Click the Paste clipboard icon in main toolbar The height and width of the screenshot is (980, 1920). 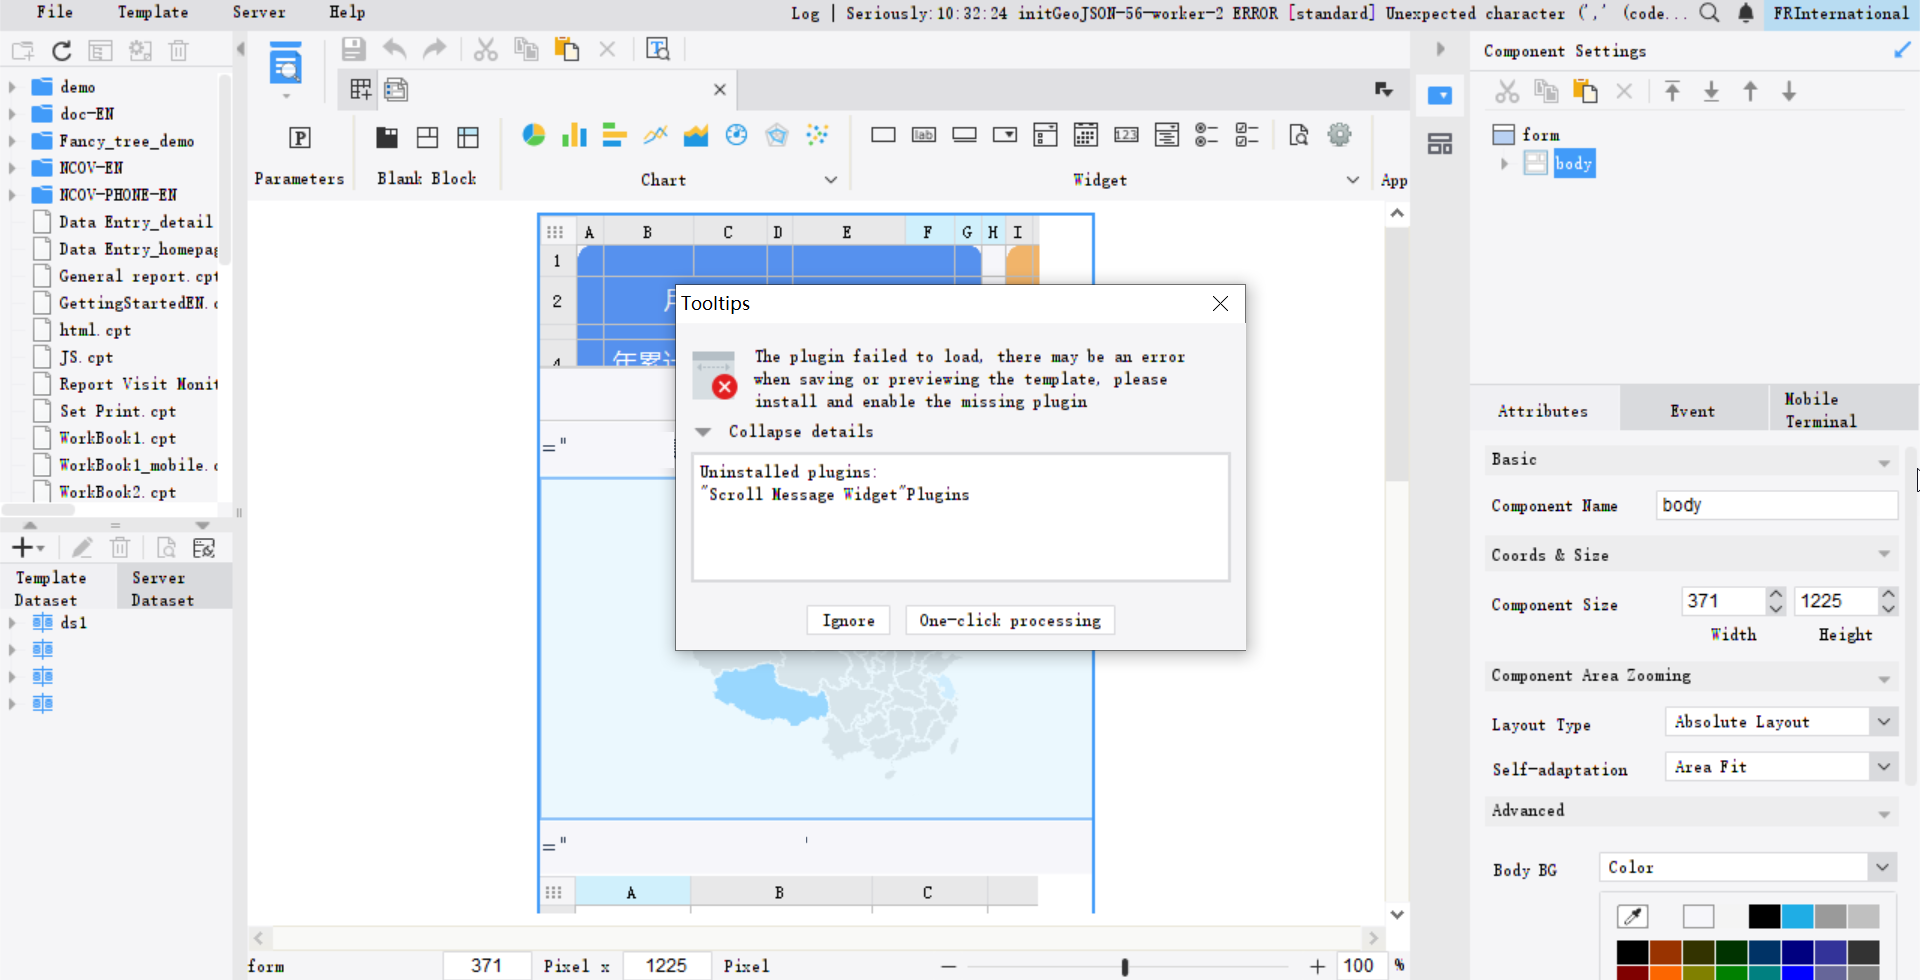567,49
